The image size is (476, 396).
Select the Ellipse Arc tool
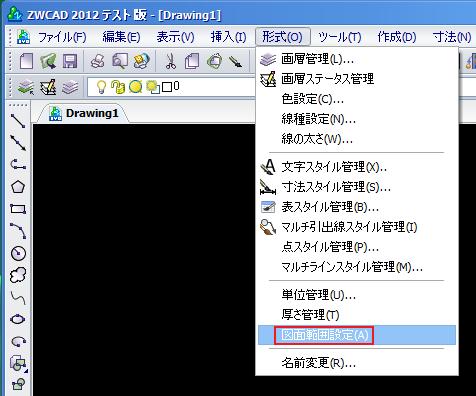(x=18, y=341)
